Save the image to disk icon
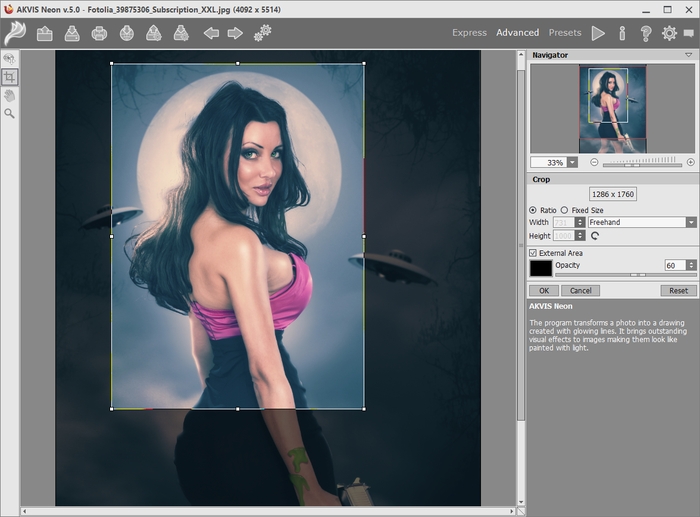The height and width of the screenshot is (517, 700). pyautogui.click(x=72, y=33)
